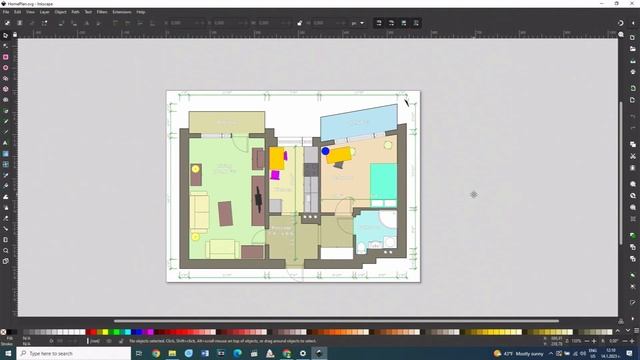Viewport: 640px width, 360px height.
Task: Select the Star and polygon tool
Action: [x=5, y=78]
